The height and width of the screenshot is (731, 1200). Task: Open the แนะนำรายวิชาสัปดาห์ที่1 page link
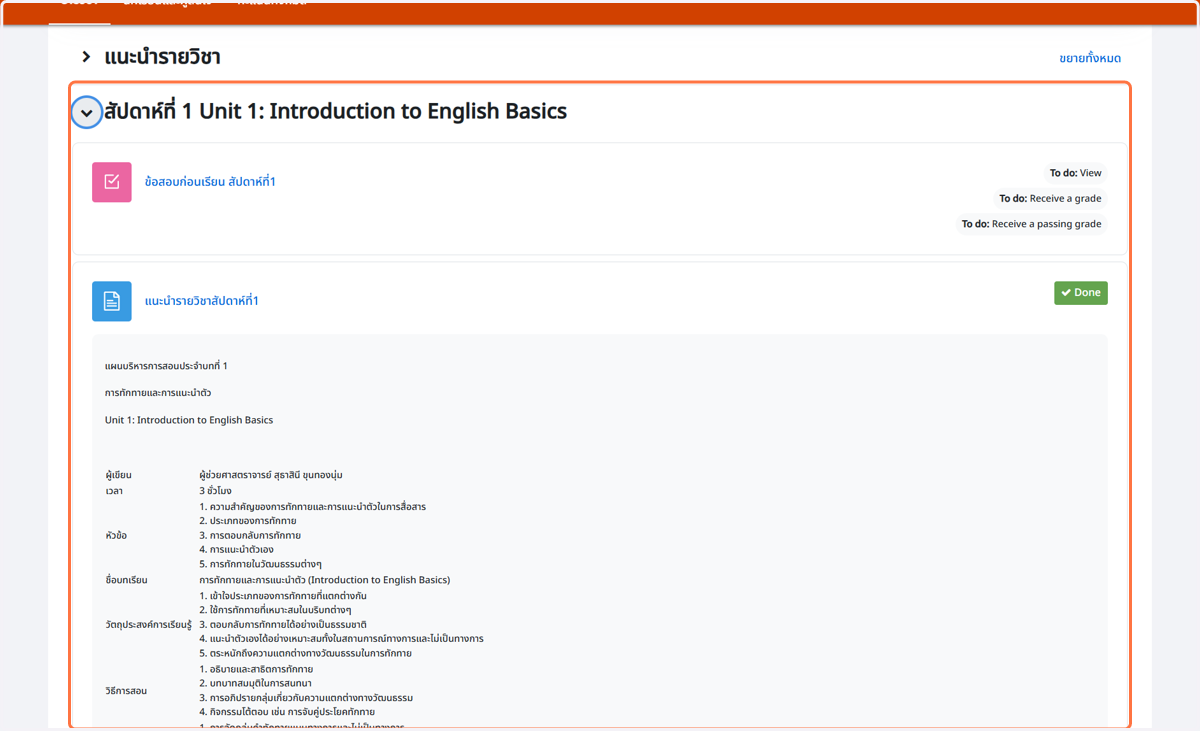coord(202,301)
